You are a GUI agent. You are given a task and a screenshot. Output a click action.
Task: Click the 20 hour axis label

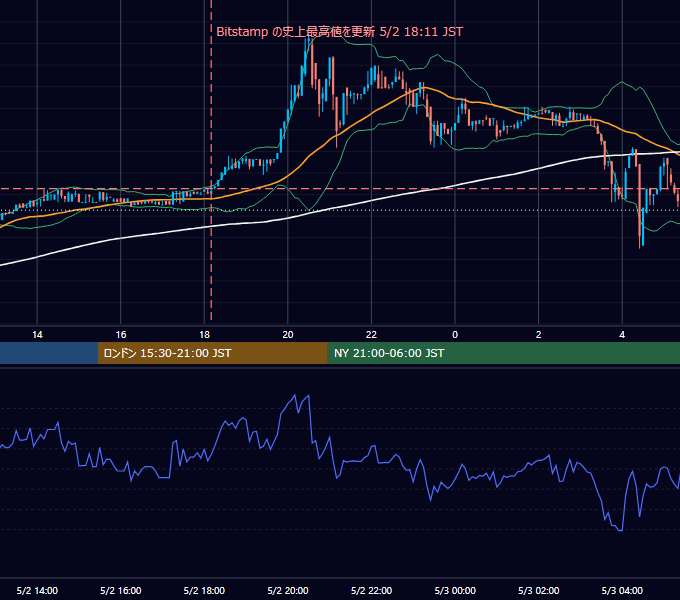click(288, 335)
